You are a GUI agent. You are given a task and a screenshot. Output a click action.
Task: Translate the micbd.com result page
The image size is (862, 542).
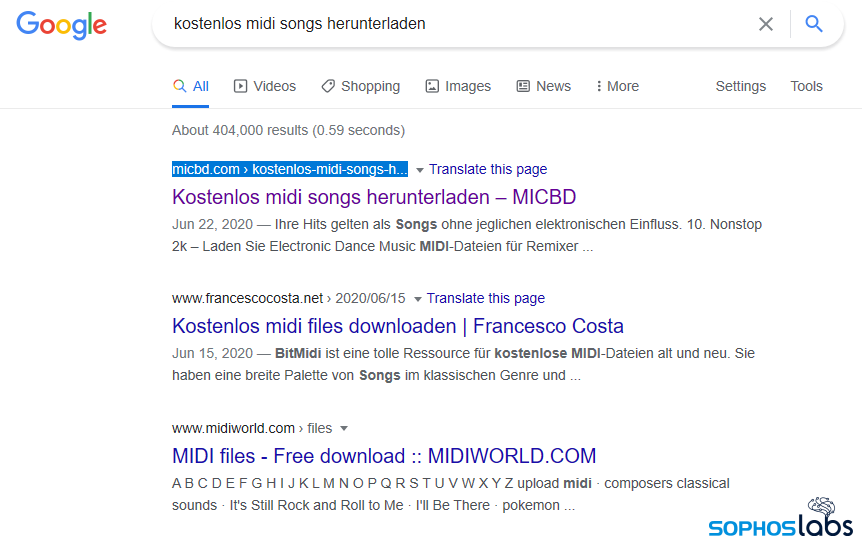pos(488,169)
